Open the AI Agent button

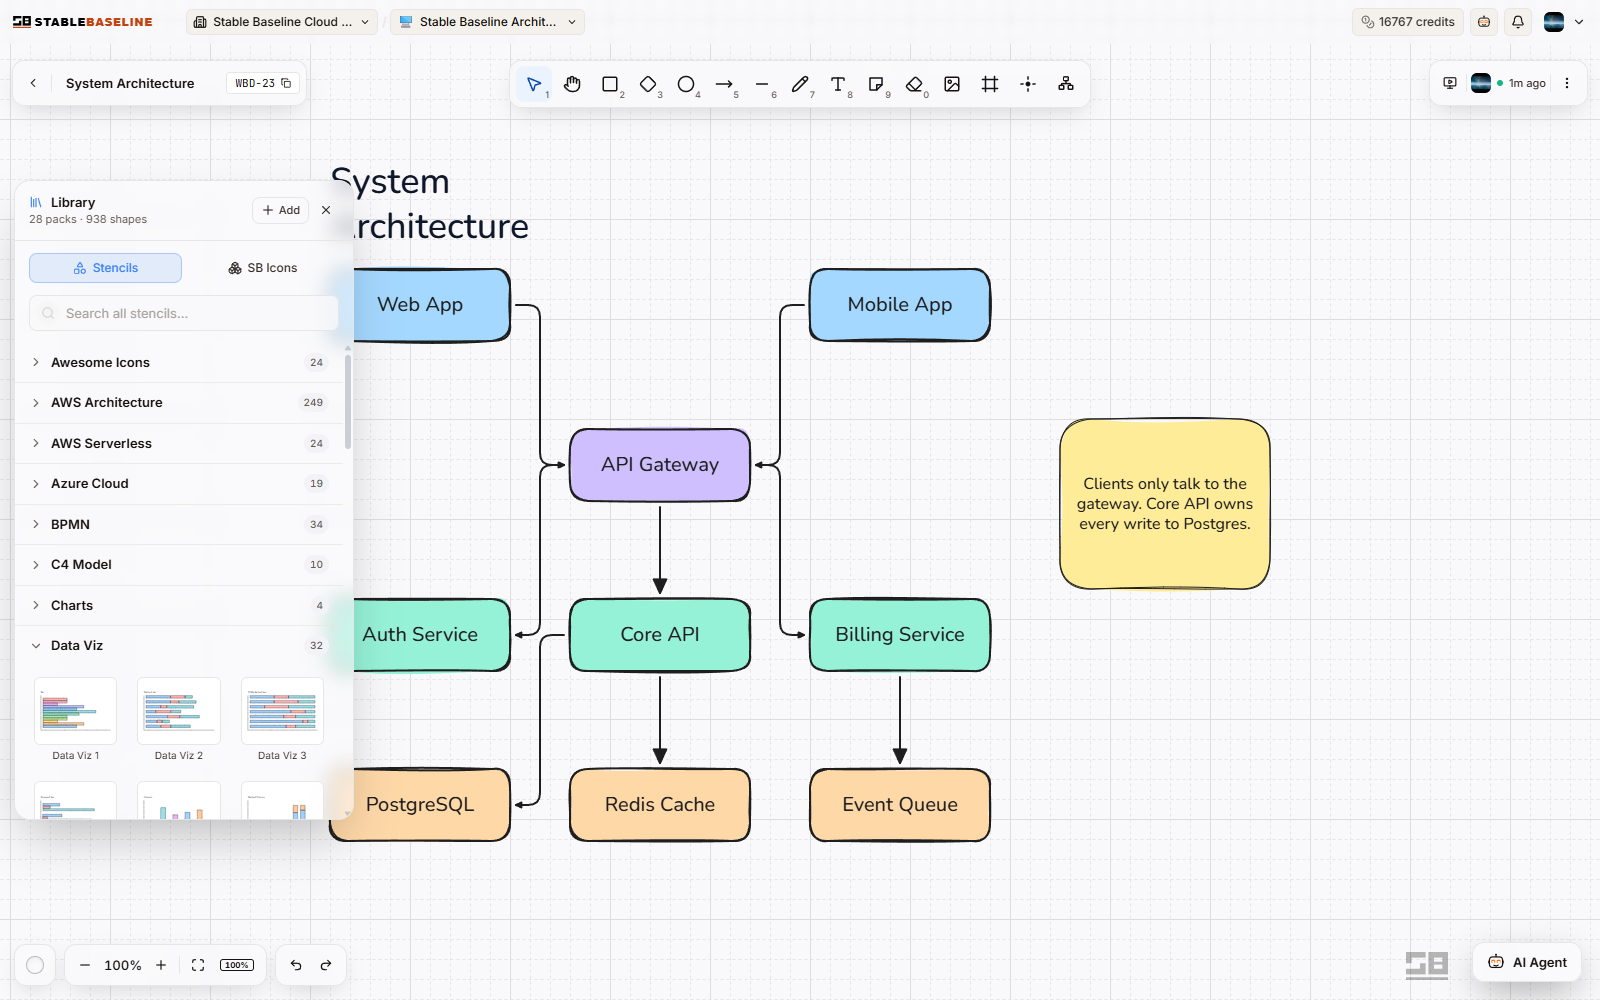(1527, 962)
